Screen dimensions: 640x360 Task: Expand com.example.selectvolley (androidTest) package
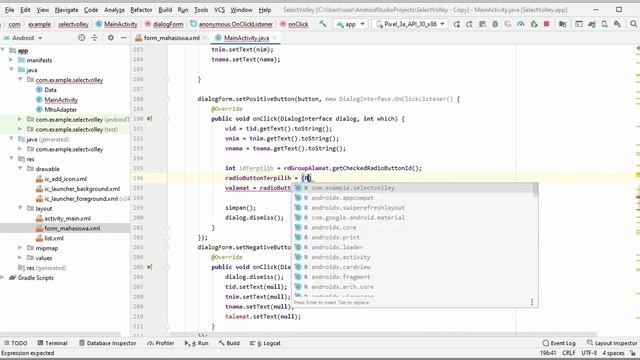tap(20, 119)
